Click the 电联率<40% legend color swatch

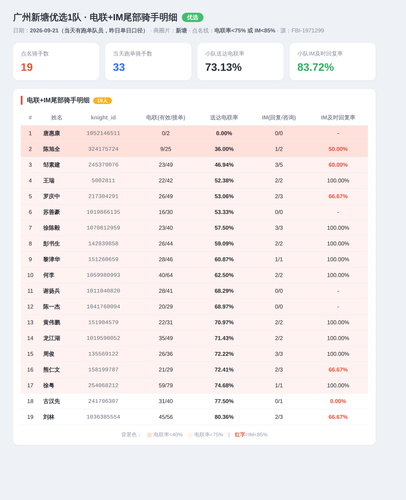click(149, 435)
